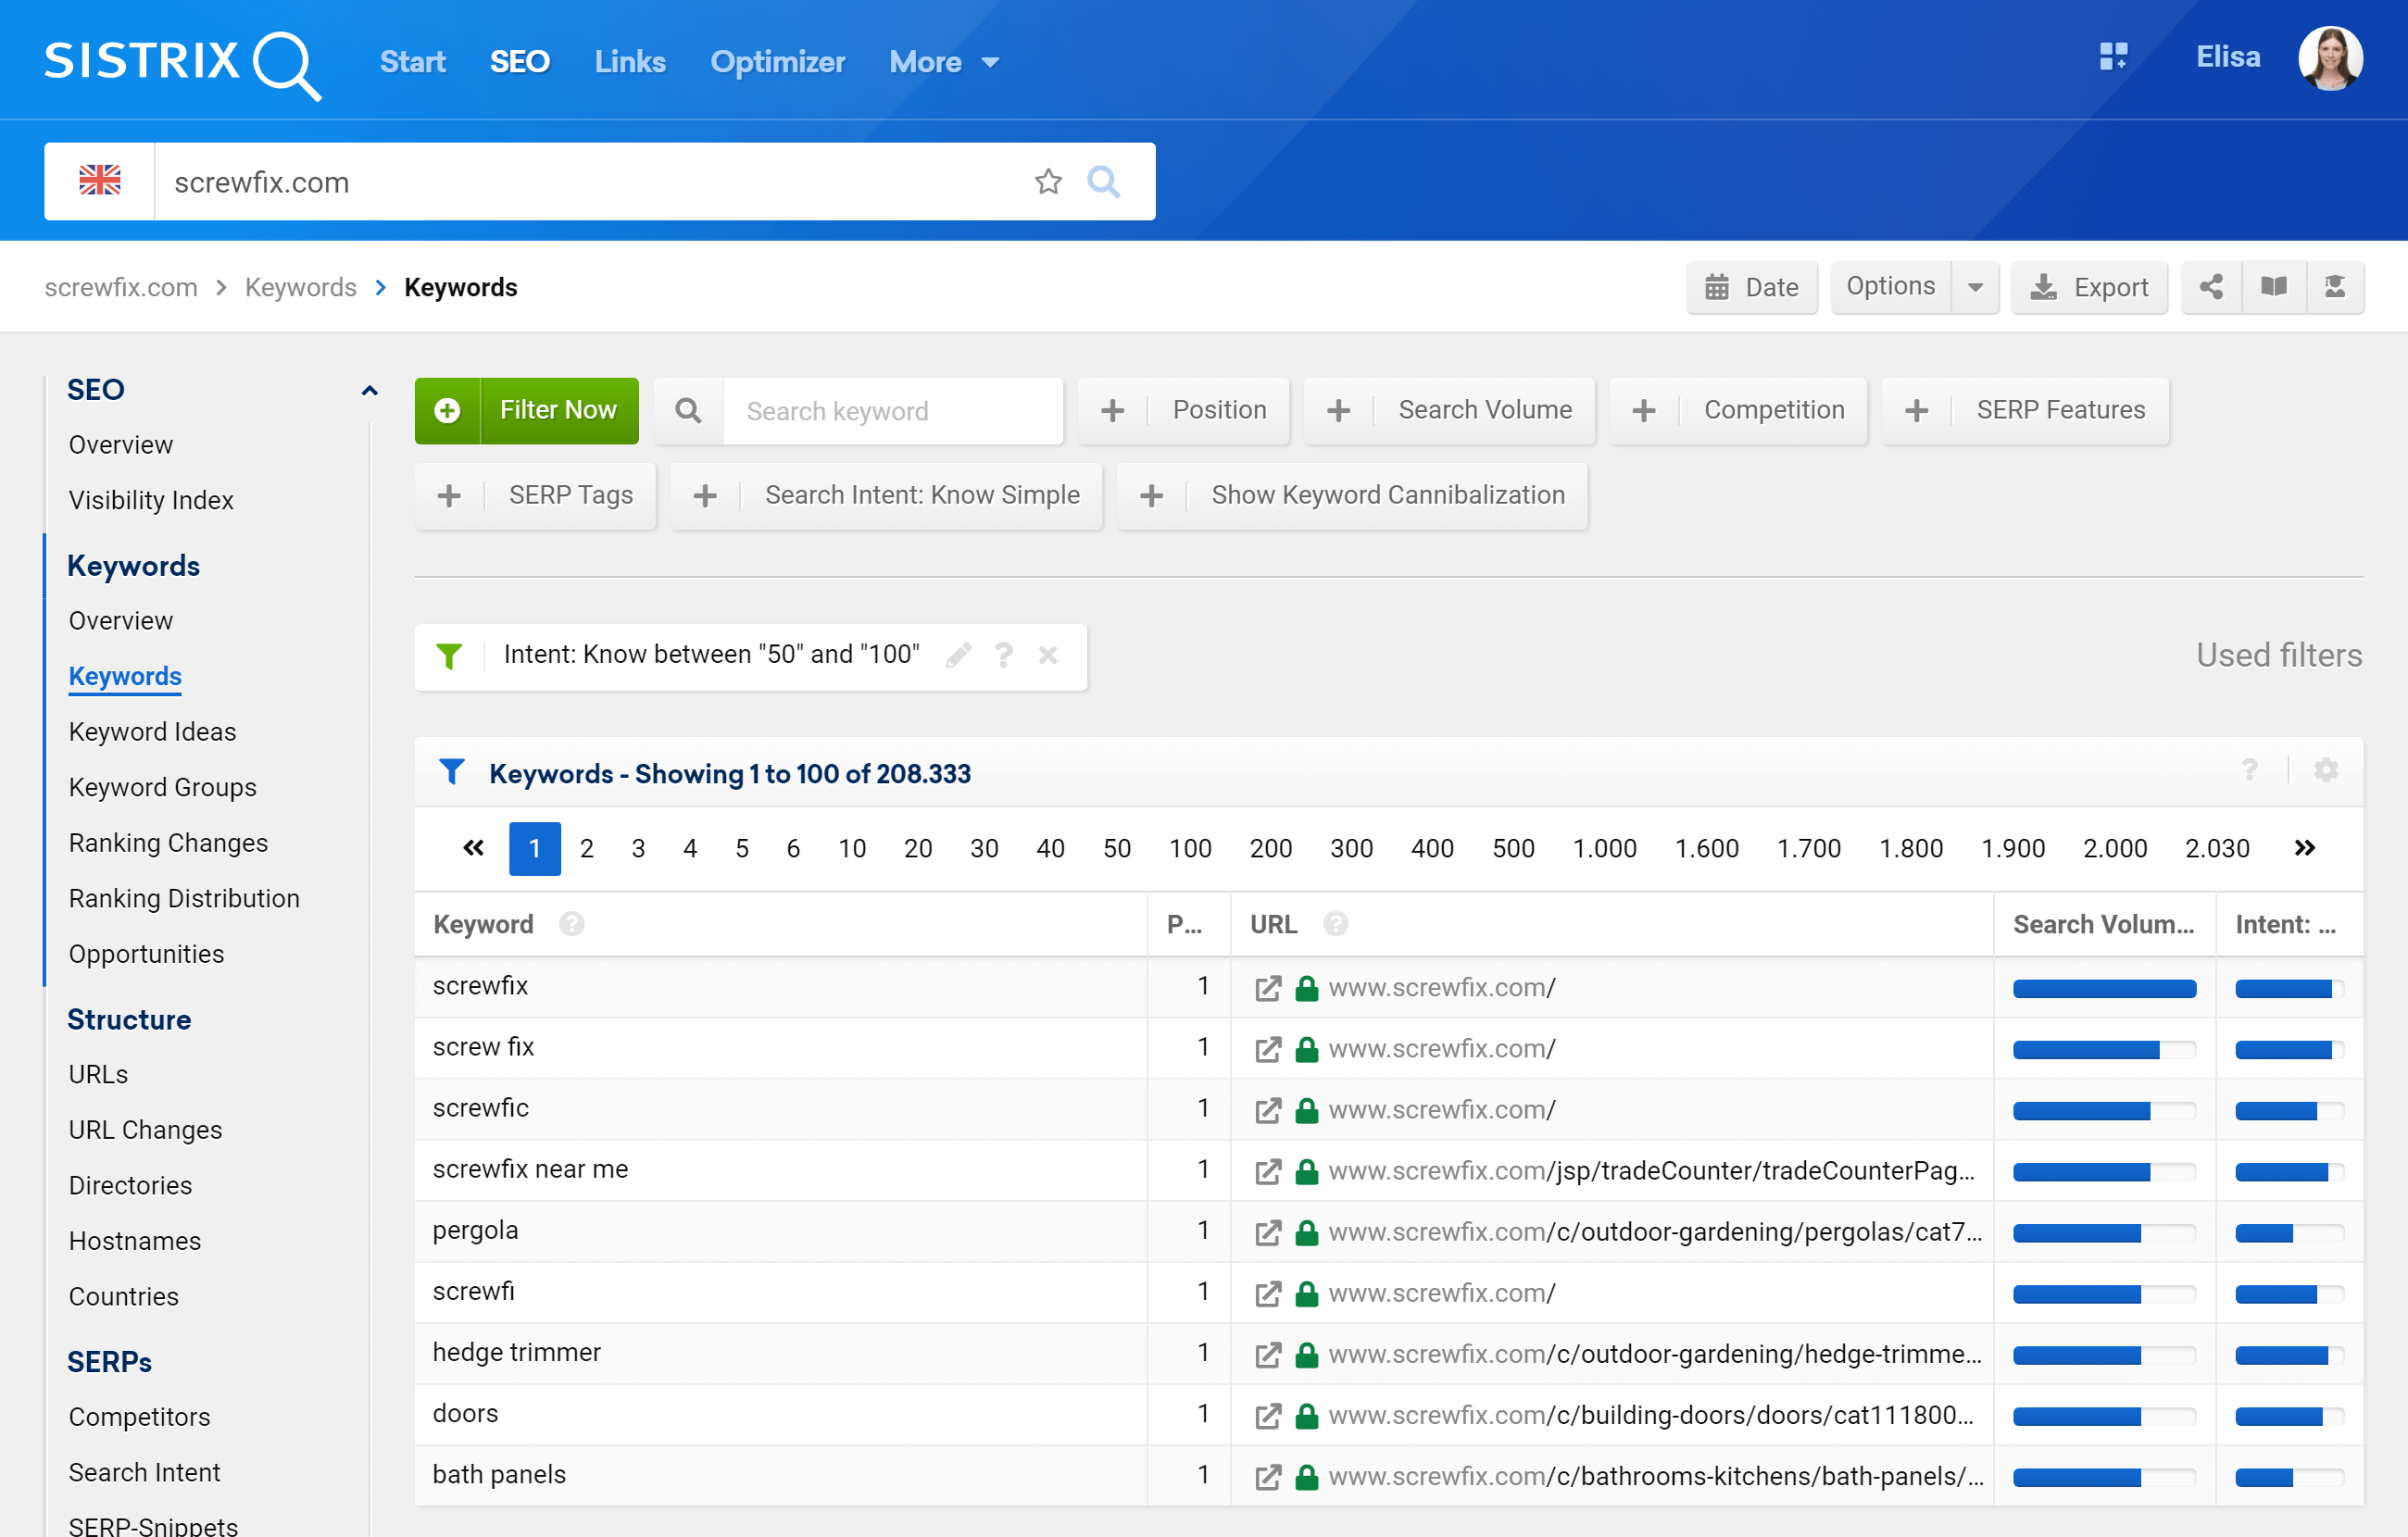Focus the Search keyword input
The width and height of the screenshot is (2408, 1537).
click(892, 410)
